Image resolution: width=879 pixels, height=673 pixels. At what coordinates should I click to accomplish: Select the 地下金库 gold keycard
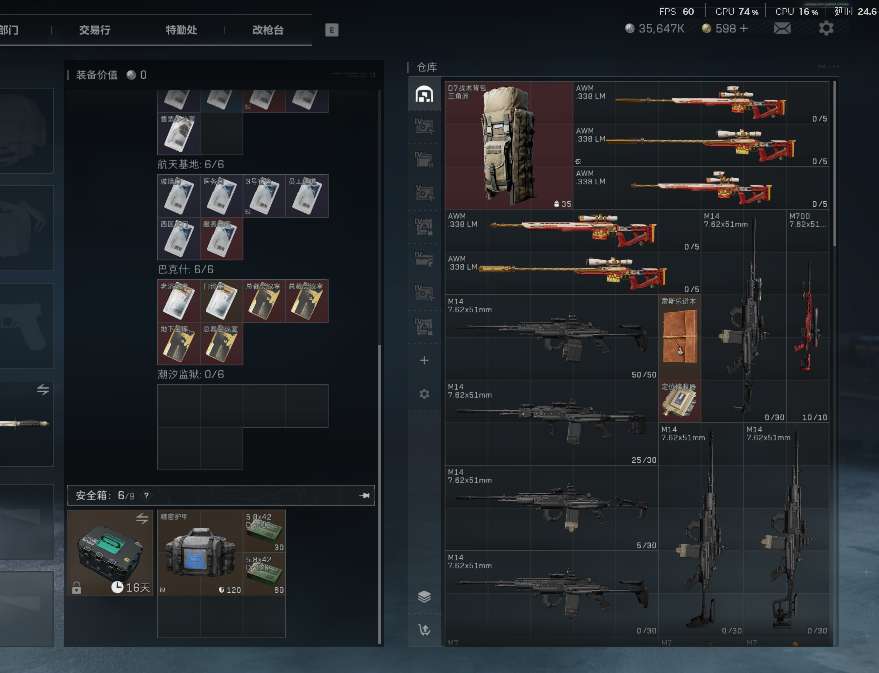179,344
